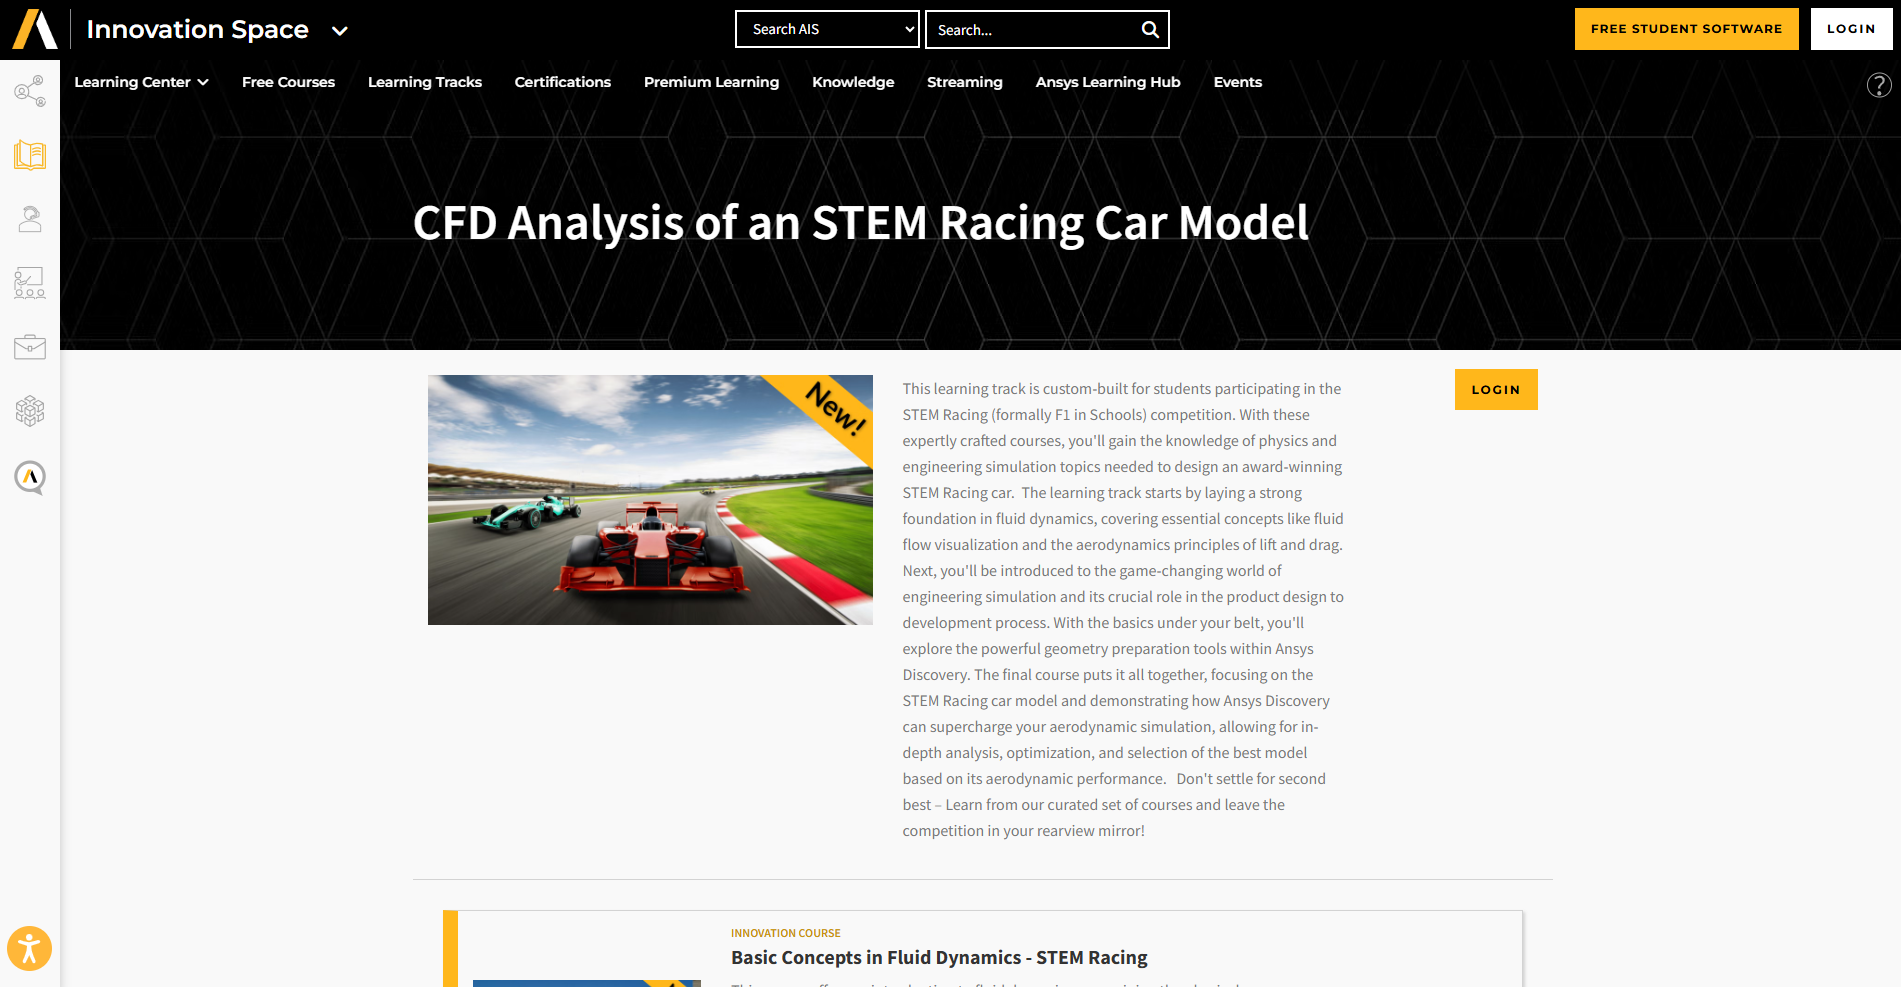Open Basic Concepts in Fluid Dynamics course

pyautogui.click(x=939, y=957)
